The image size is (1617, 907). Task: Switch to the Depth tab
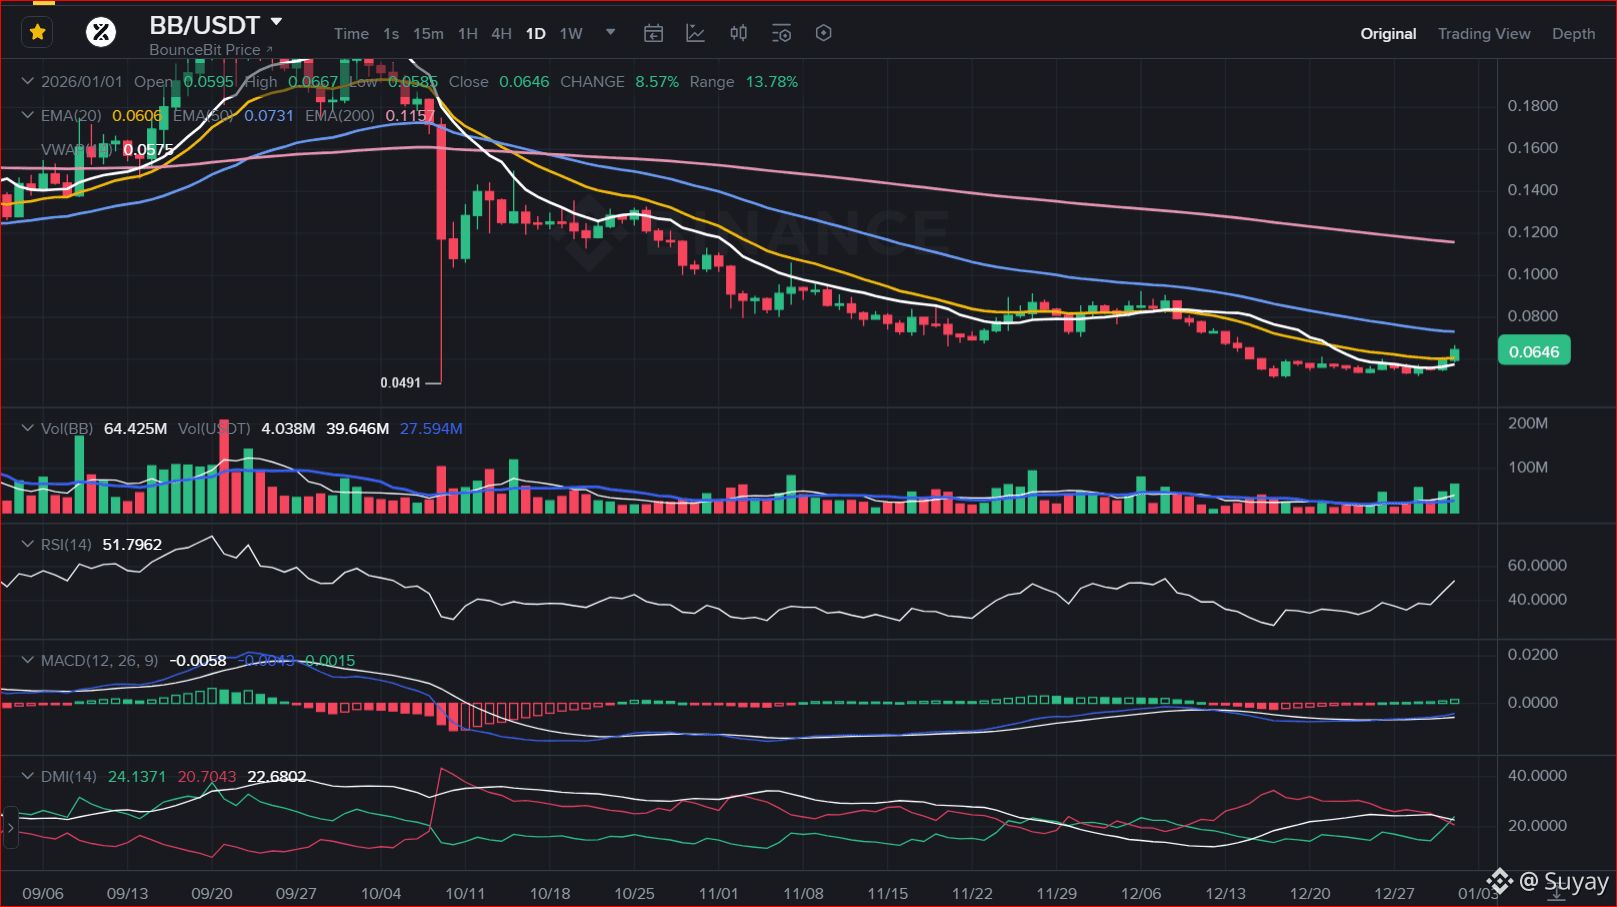(1573, 33)
